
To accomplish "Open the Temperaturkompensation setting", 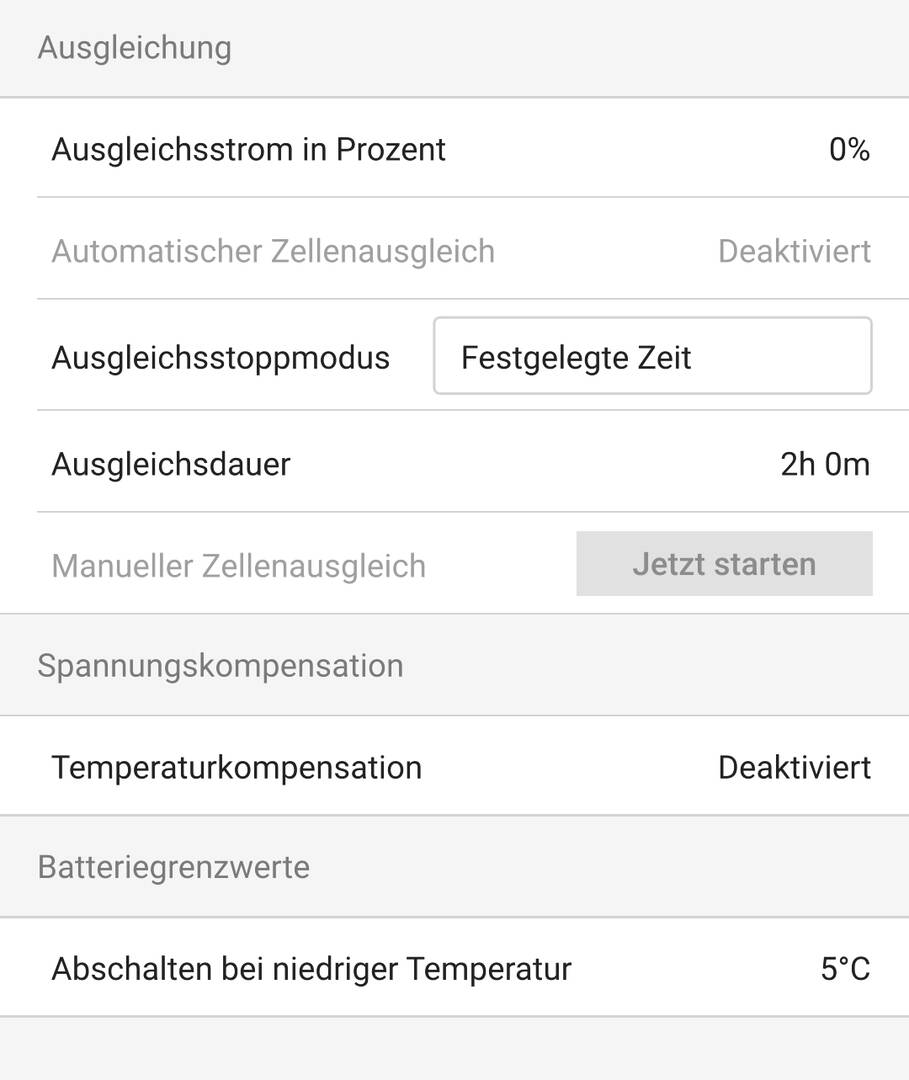I will pos(454,766).
